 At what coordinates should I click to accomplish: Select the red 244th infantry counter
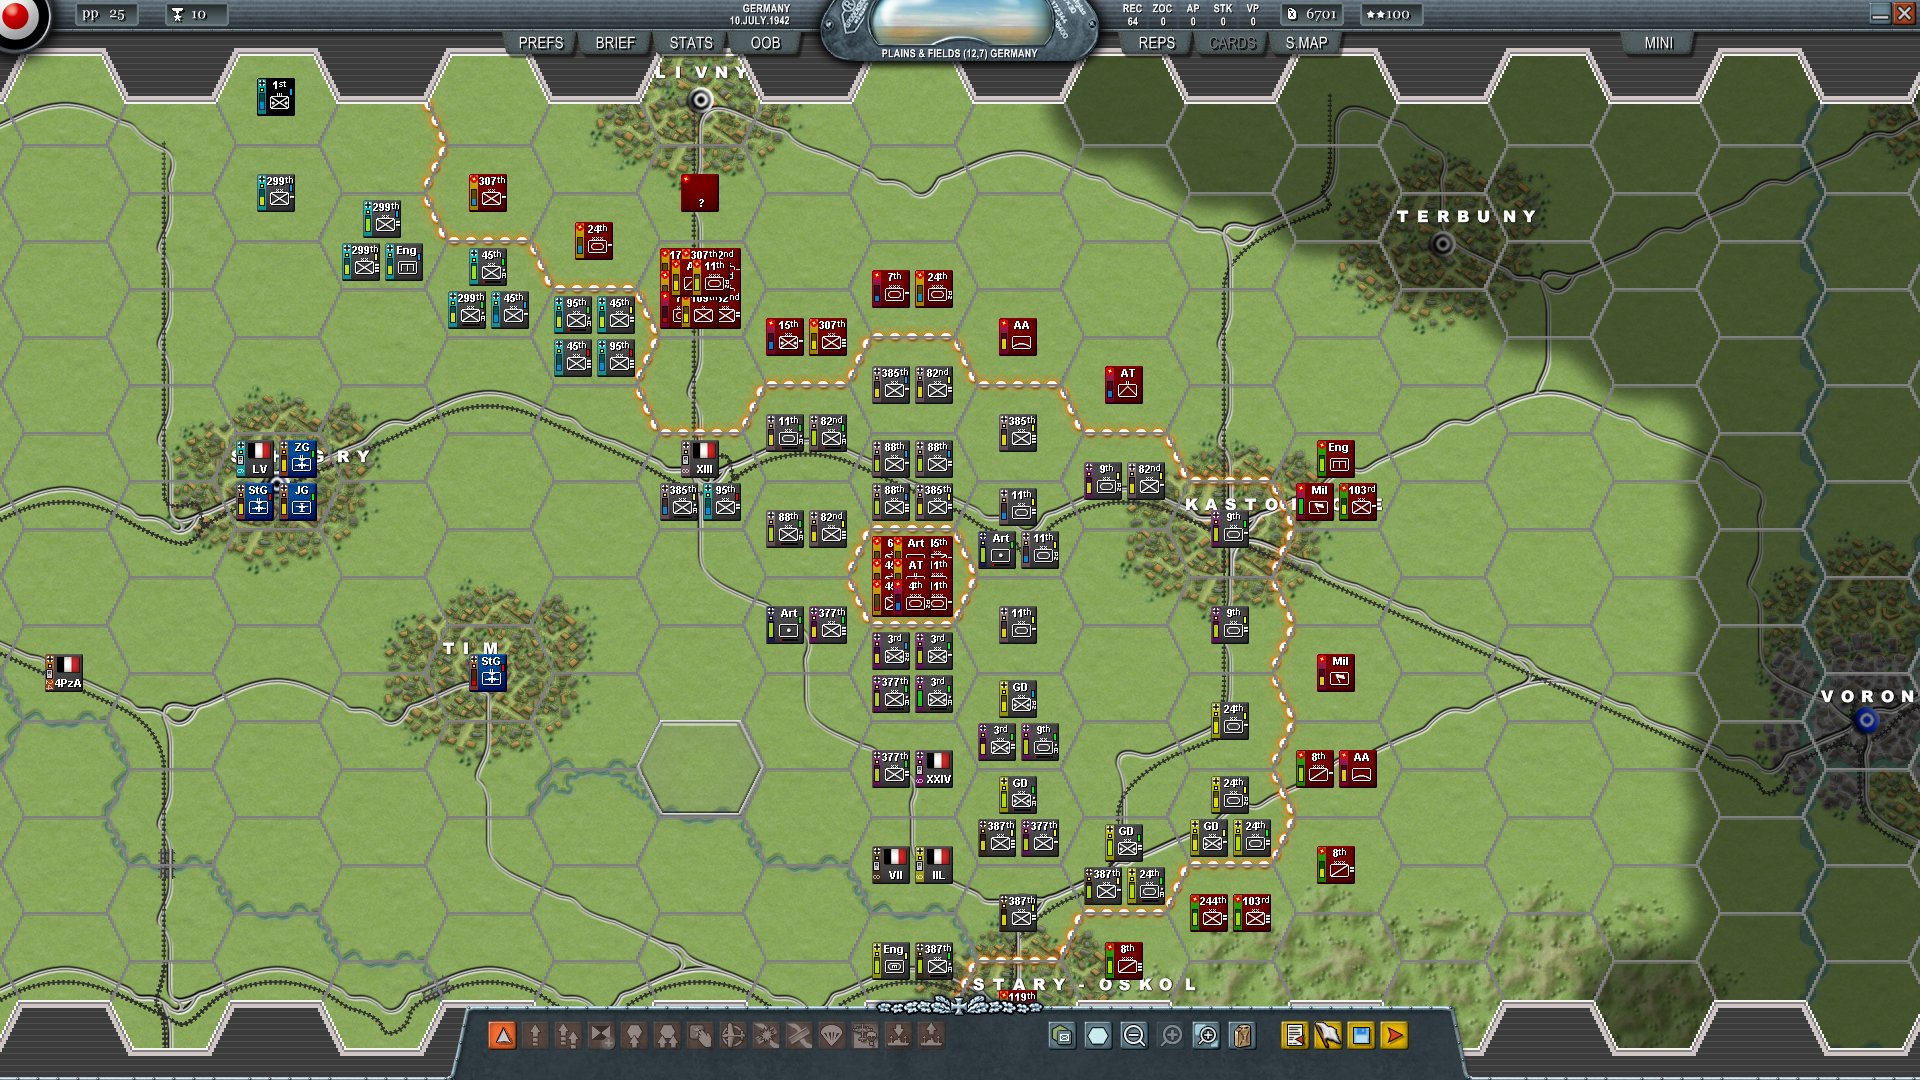1209,912
